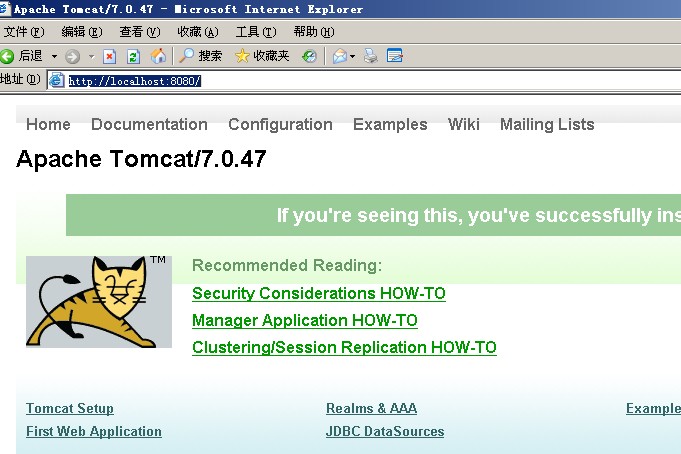Open the Back history dropdown arrow
This screenshot has width=681, height=454.
(x=54, y=56)
